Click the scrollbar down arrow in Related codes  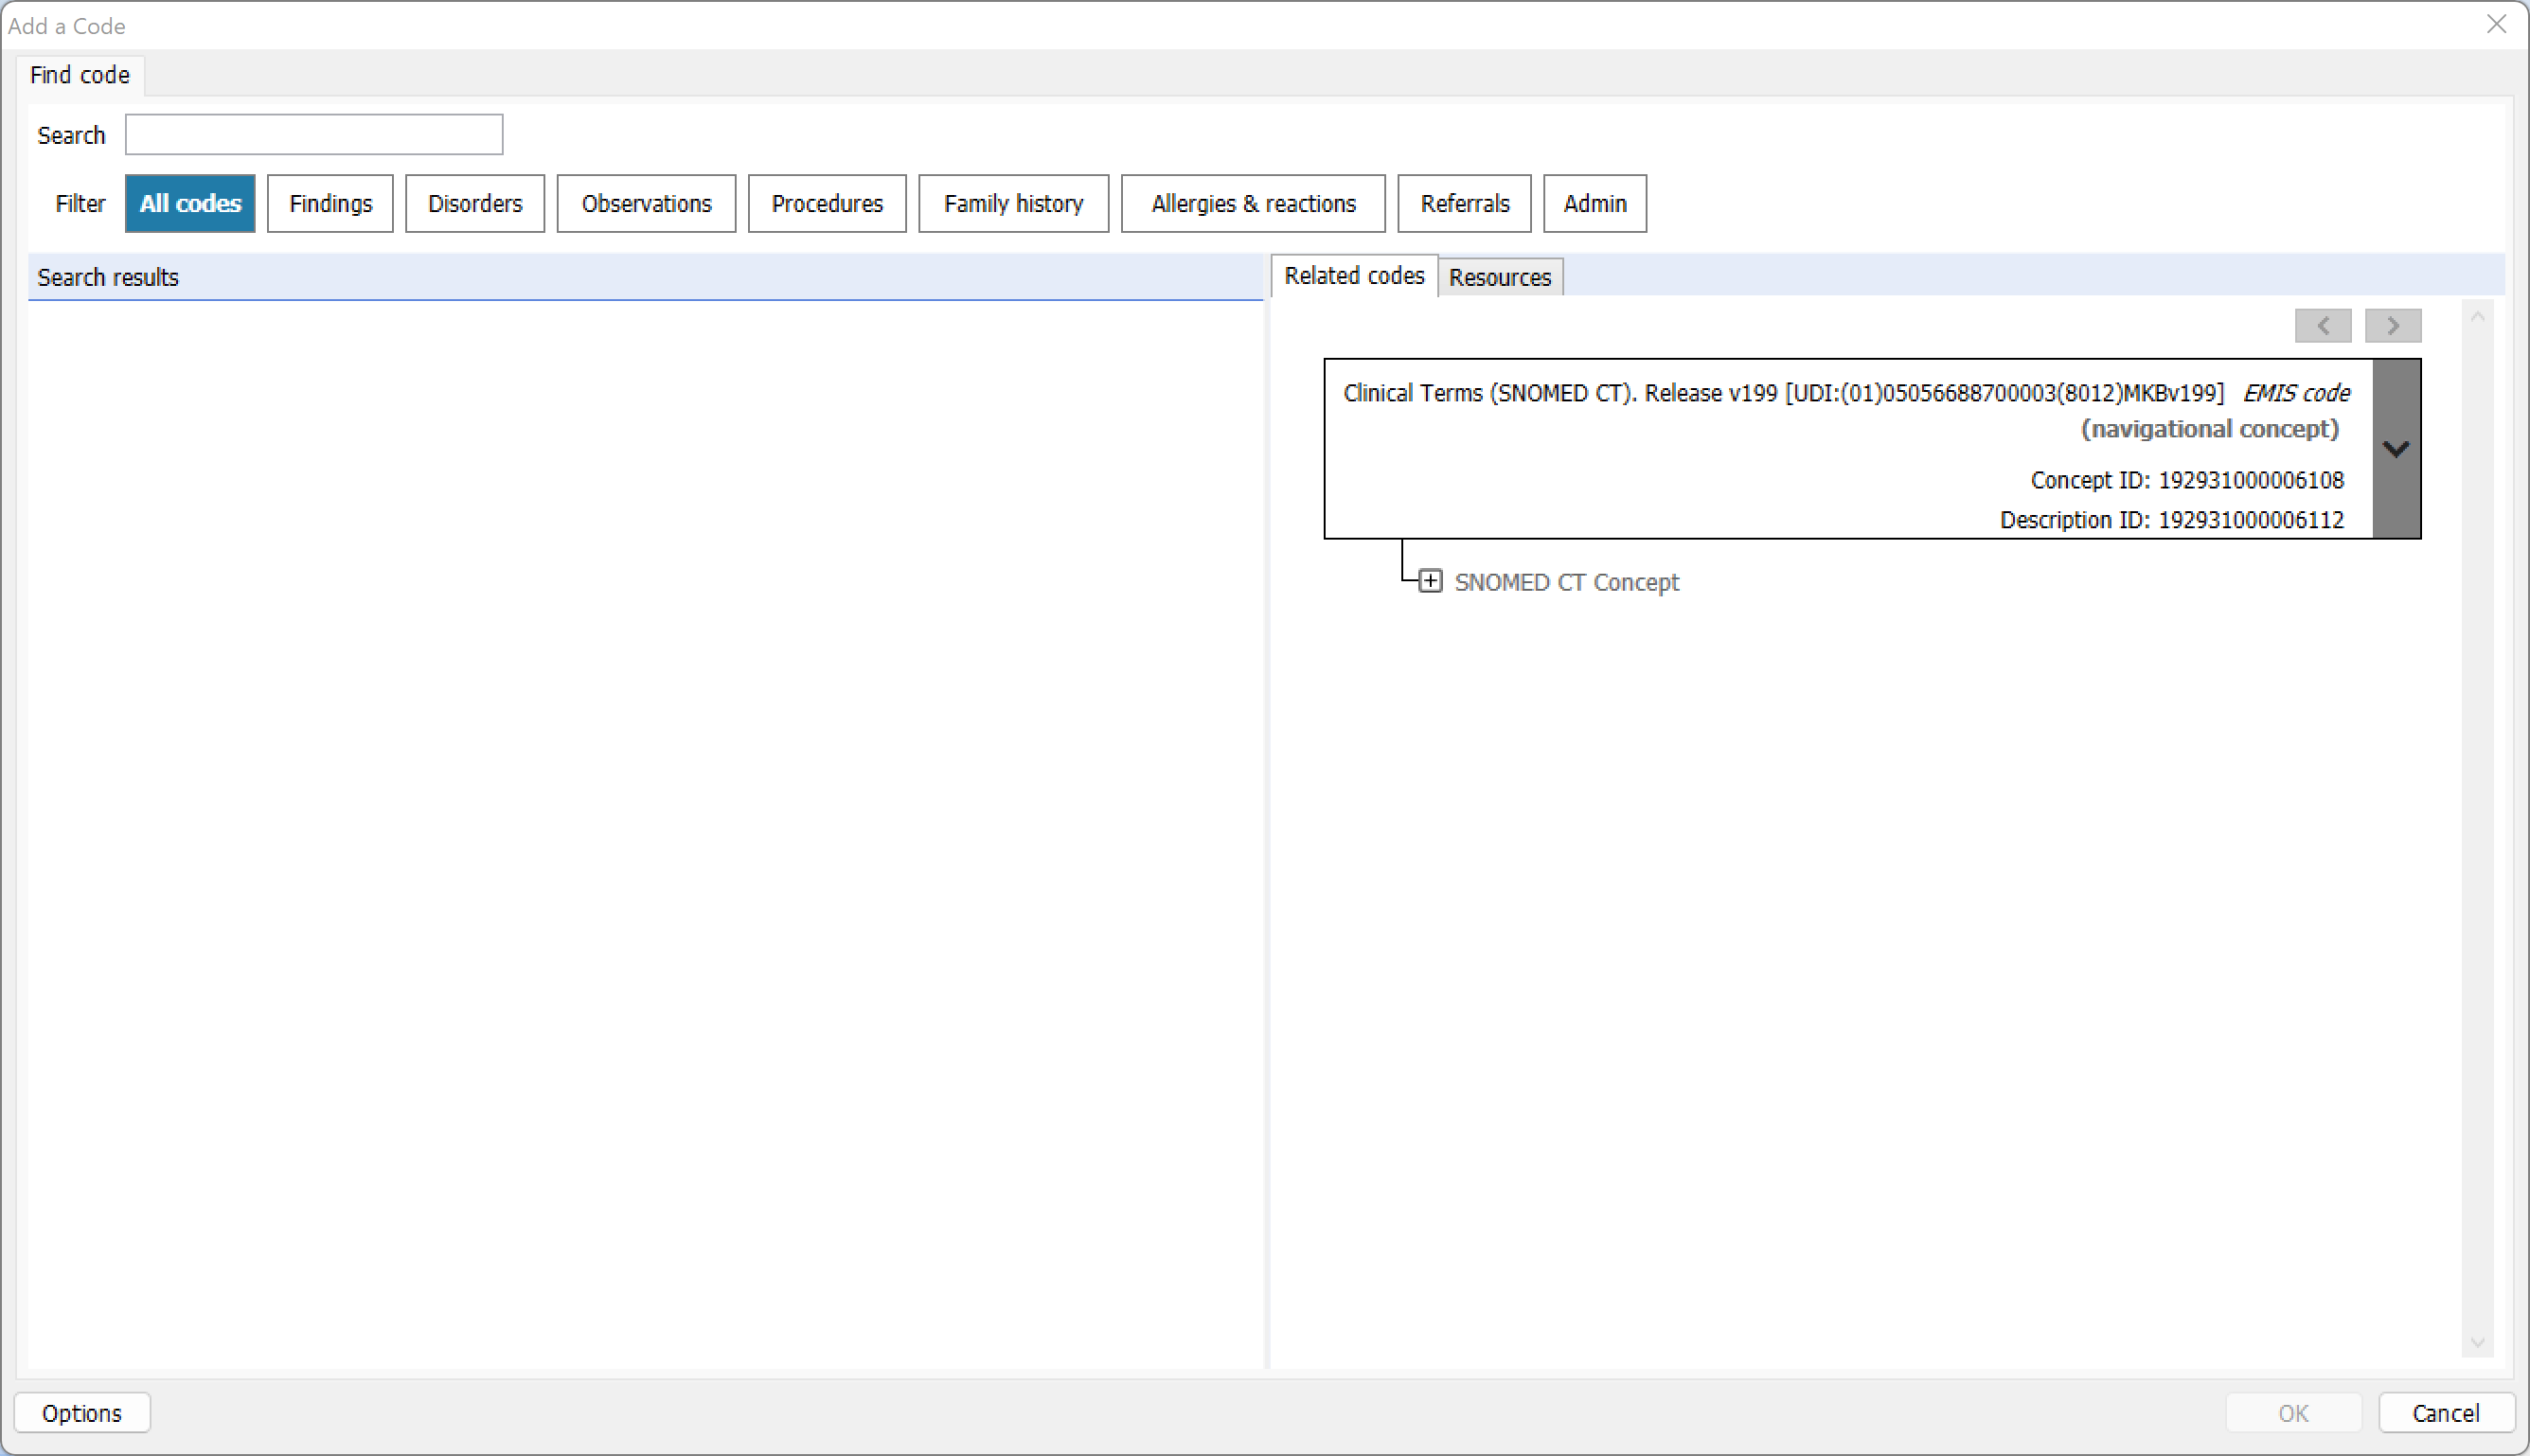coord(2477,1342)
